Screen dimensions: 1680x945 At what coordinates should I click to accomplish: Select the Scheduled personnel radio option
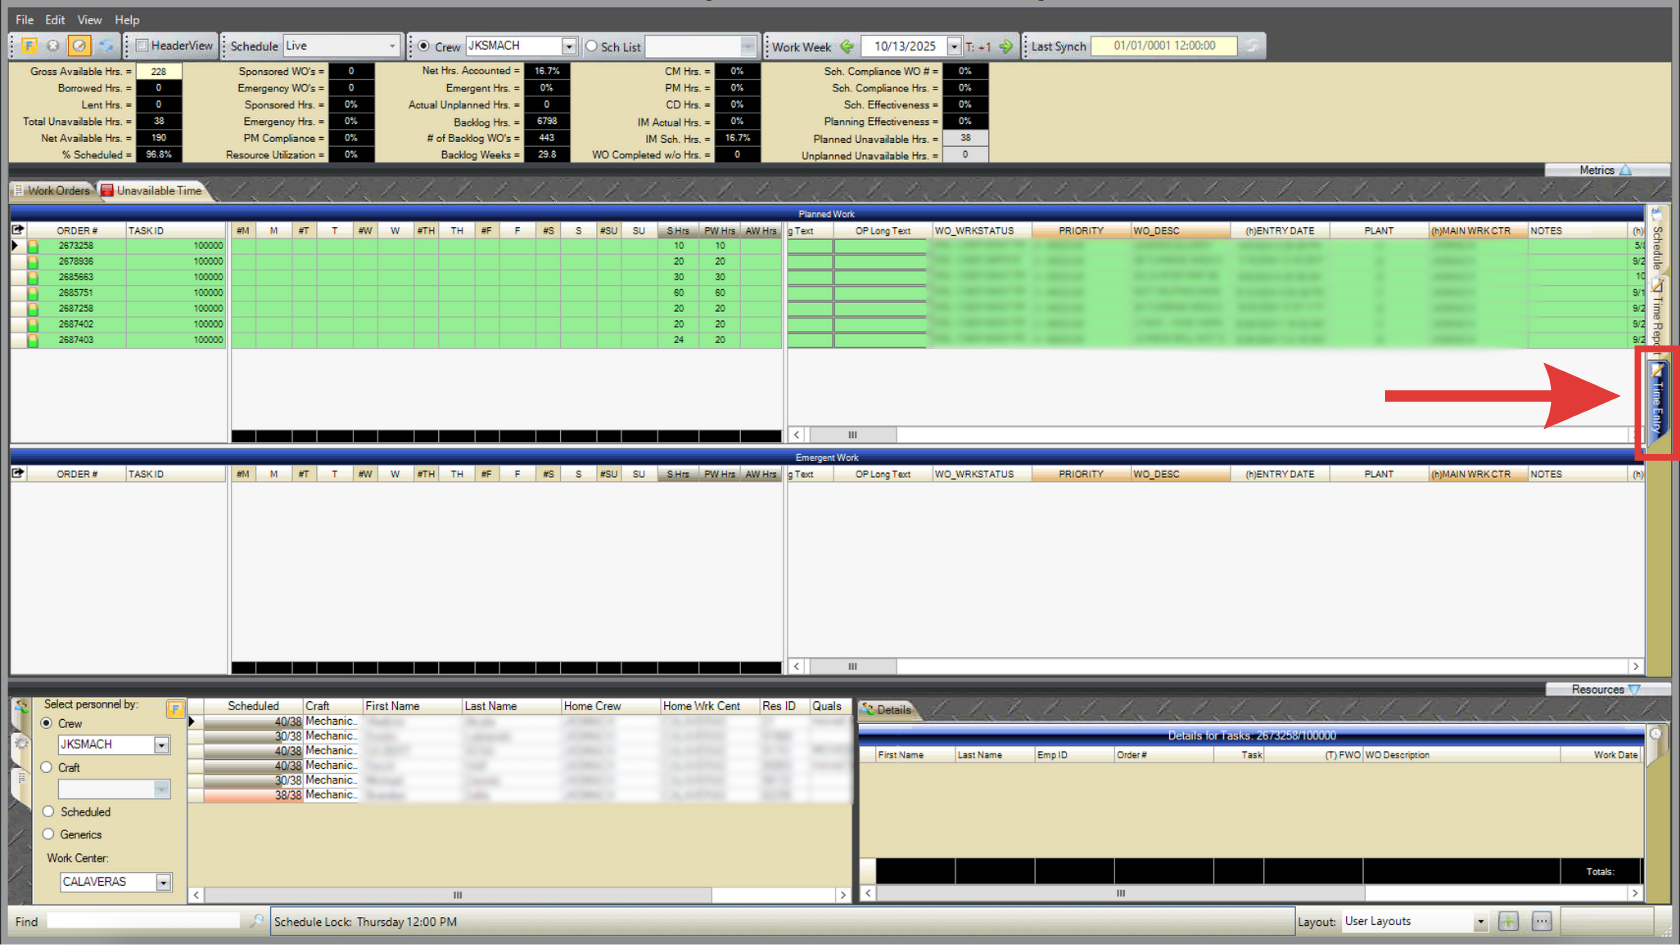48,812
